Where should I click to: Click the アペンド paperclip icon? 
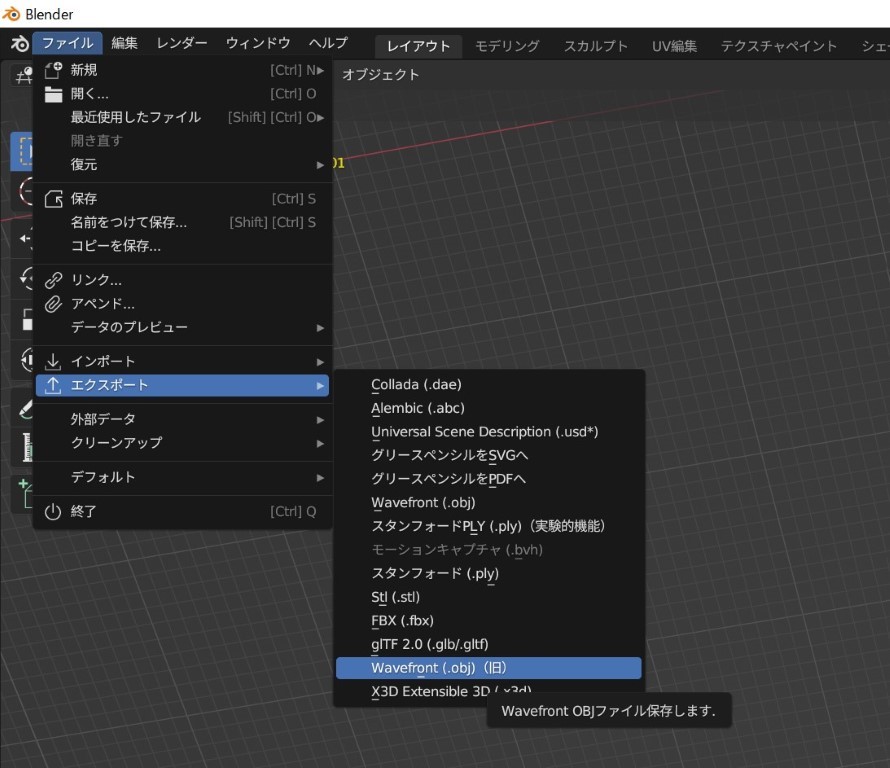coord(54,304)
